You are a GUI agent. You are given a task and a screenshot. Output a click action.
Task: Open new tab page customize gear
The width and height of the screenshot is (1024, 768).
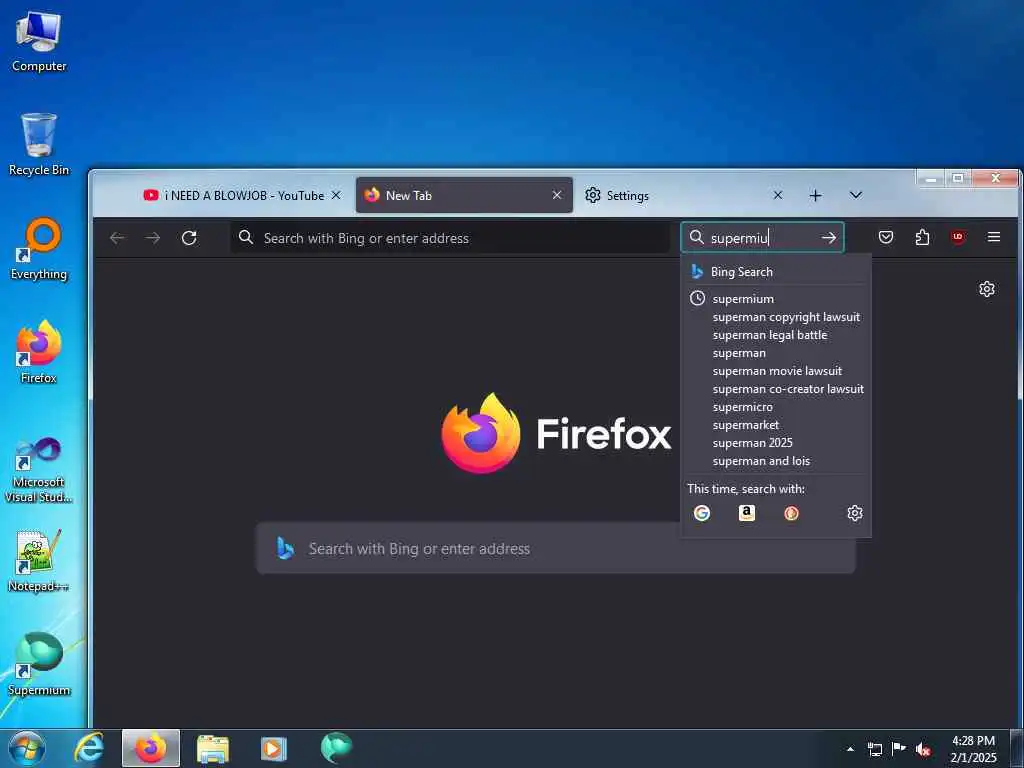tap(987, 289)
